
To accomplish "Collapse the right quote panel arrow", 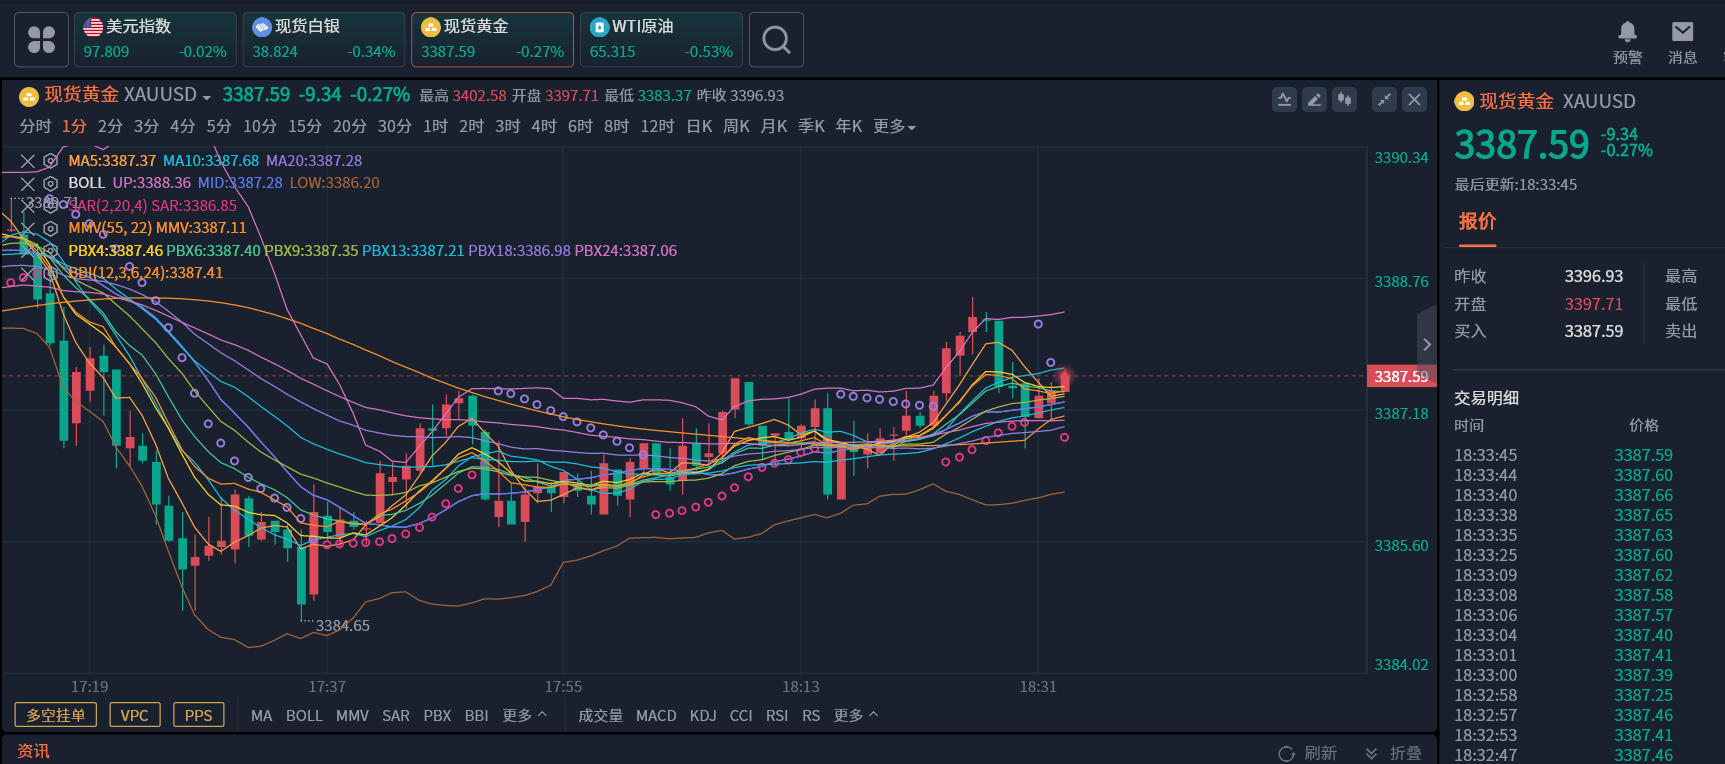I will (x=1427, y=344).
